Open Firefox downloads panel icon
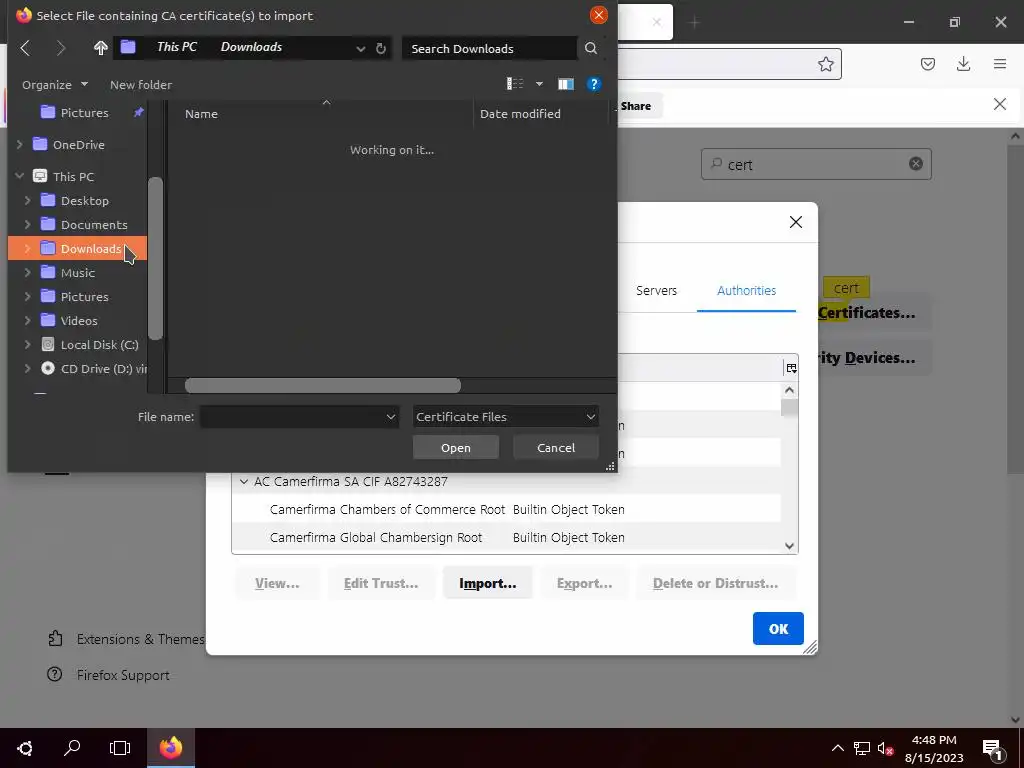The image size is (1024, 768). coord(963,63)
